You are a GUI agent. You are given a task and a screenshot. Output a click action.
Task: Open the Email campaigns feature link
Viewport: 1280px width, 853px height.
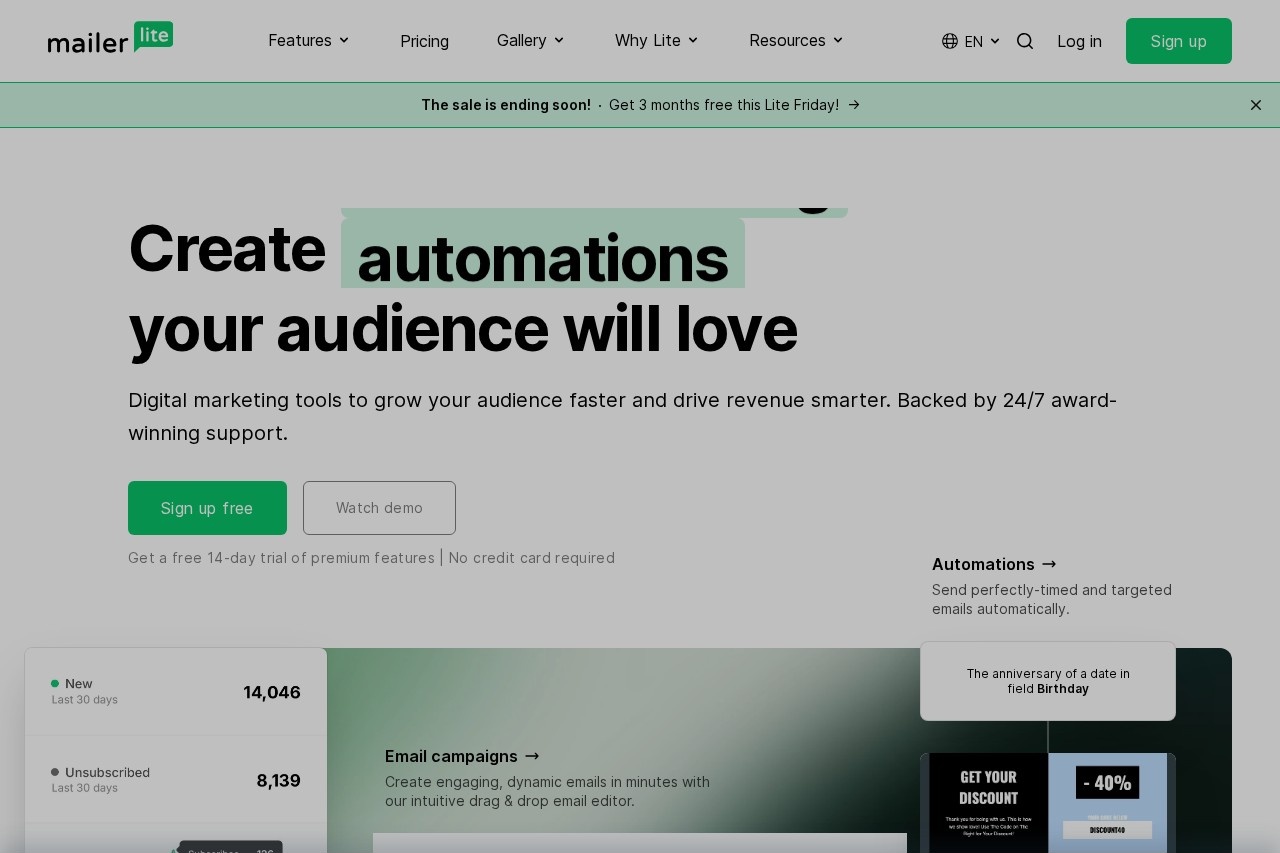(462, 756)
